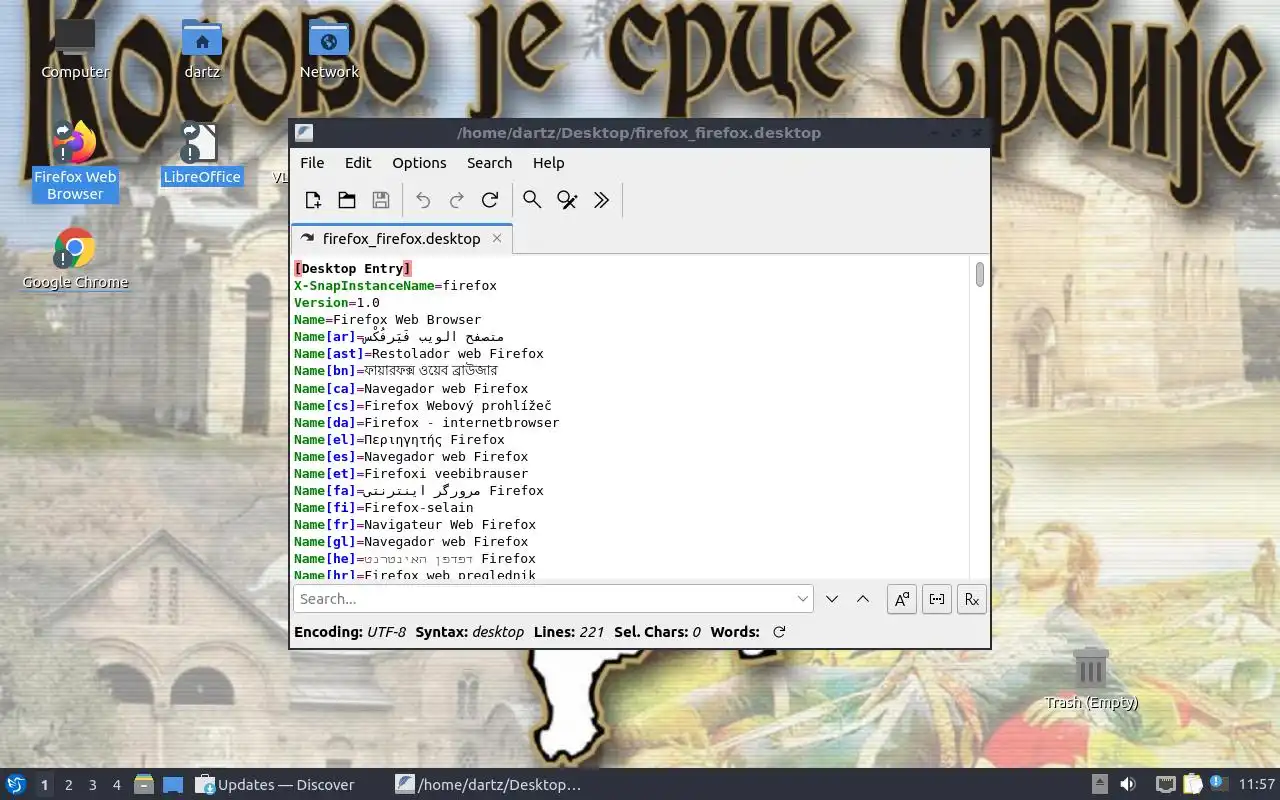Switch to virtual desktop 3
The height and width of the screenshot is (800, 1280).
92,785
